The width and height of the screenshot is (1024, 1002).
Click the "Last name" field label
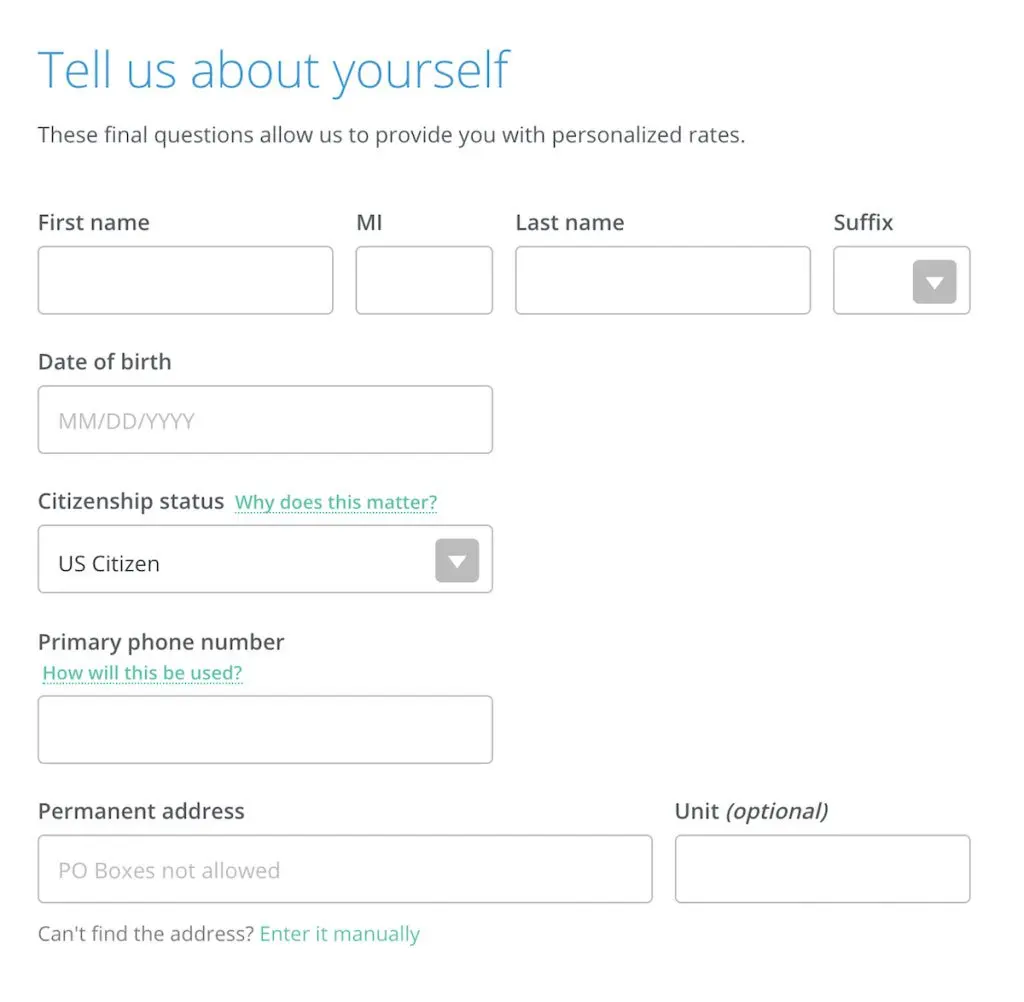pyautogui.click(x=570, y=222)
